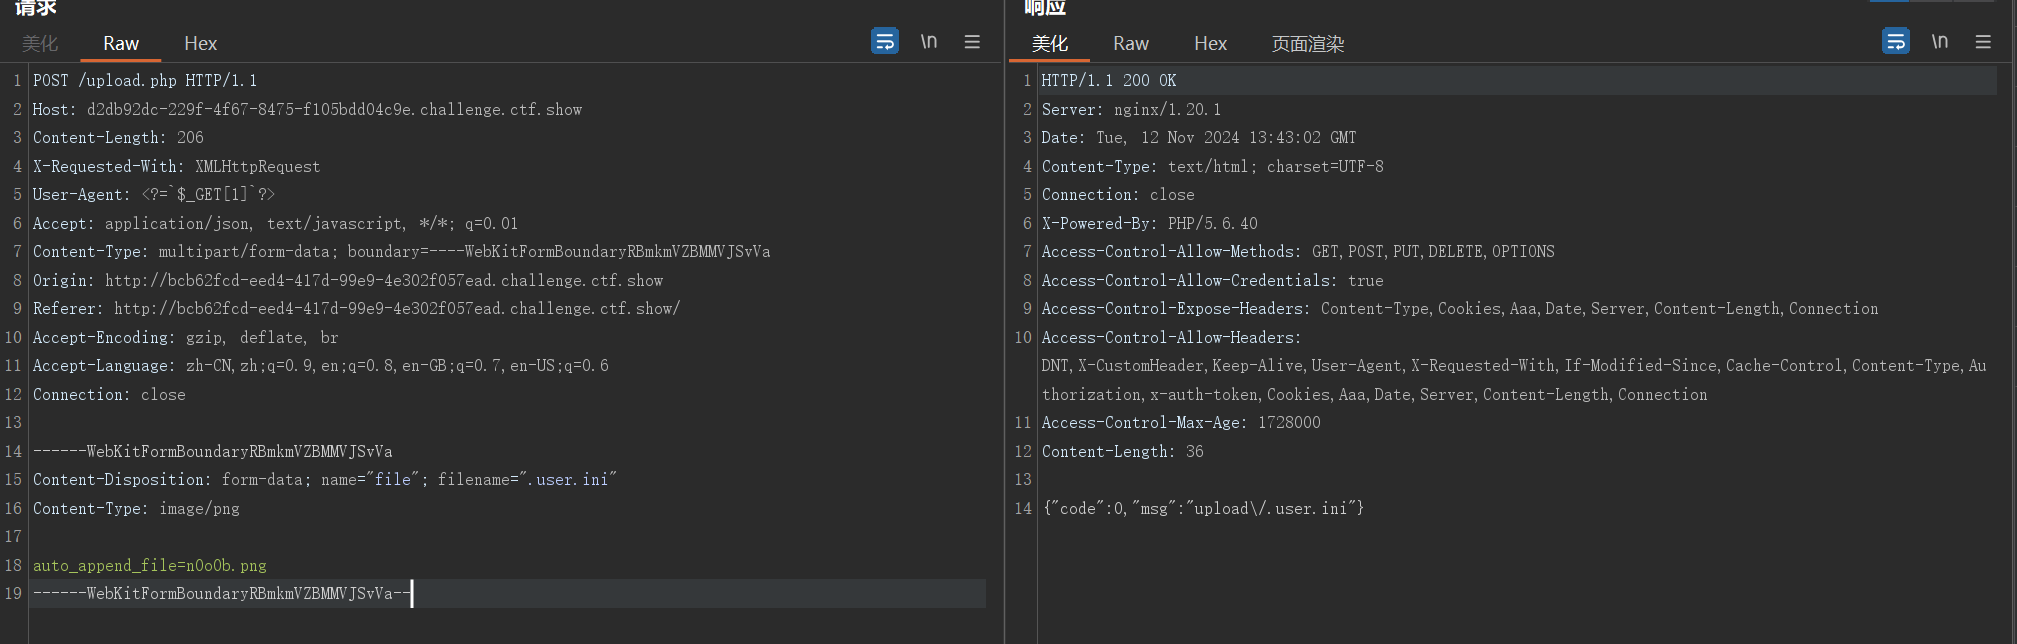Image resolution: width=2017 pixels, height=644 pixels.
Task: Show non-printable characters (\n) in request pane
Action: [x=929, y=41]
